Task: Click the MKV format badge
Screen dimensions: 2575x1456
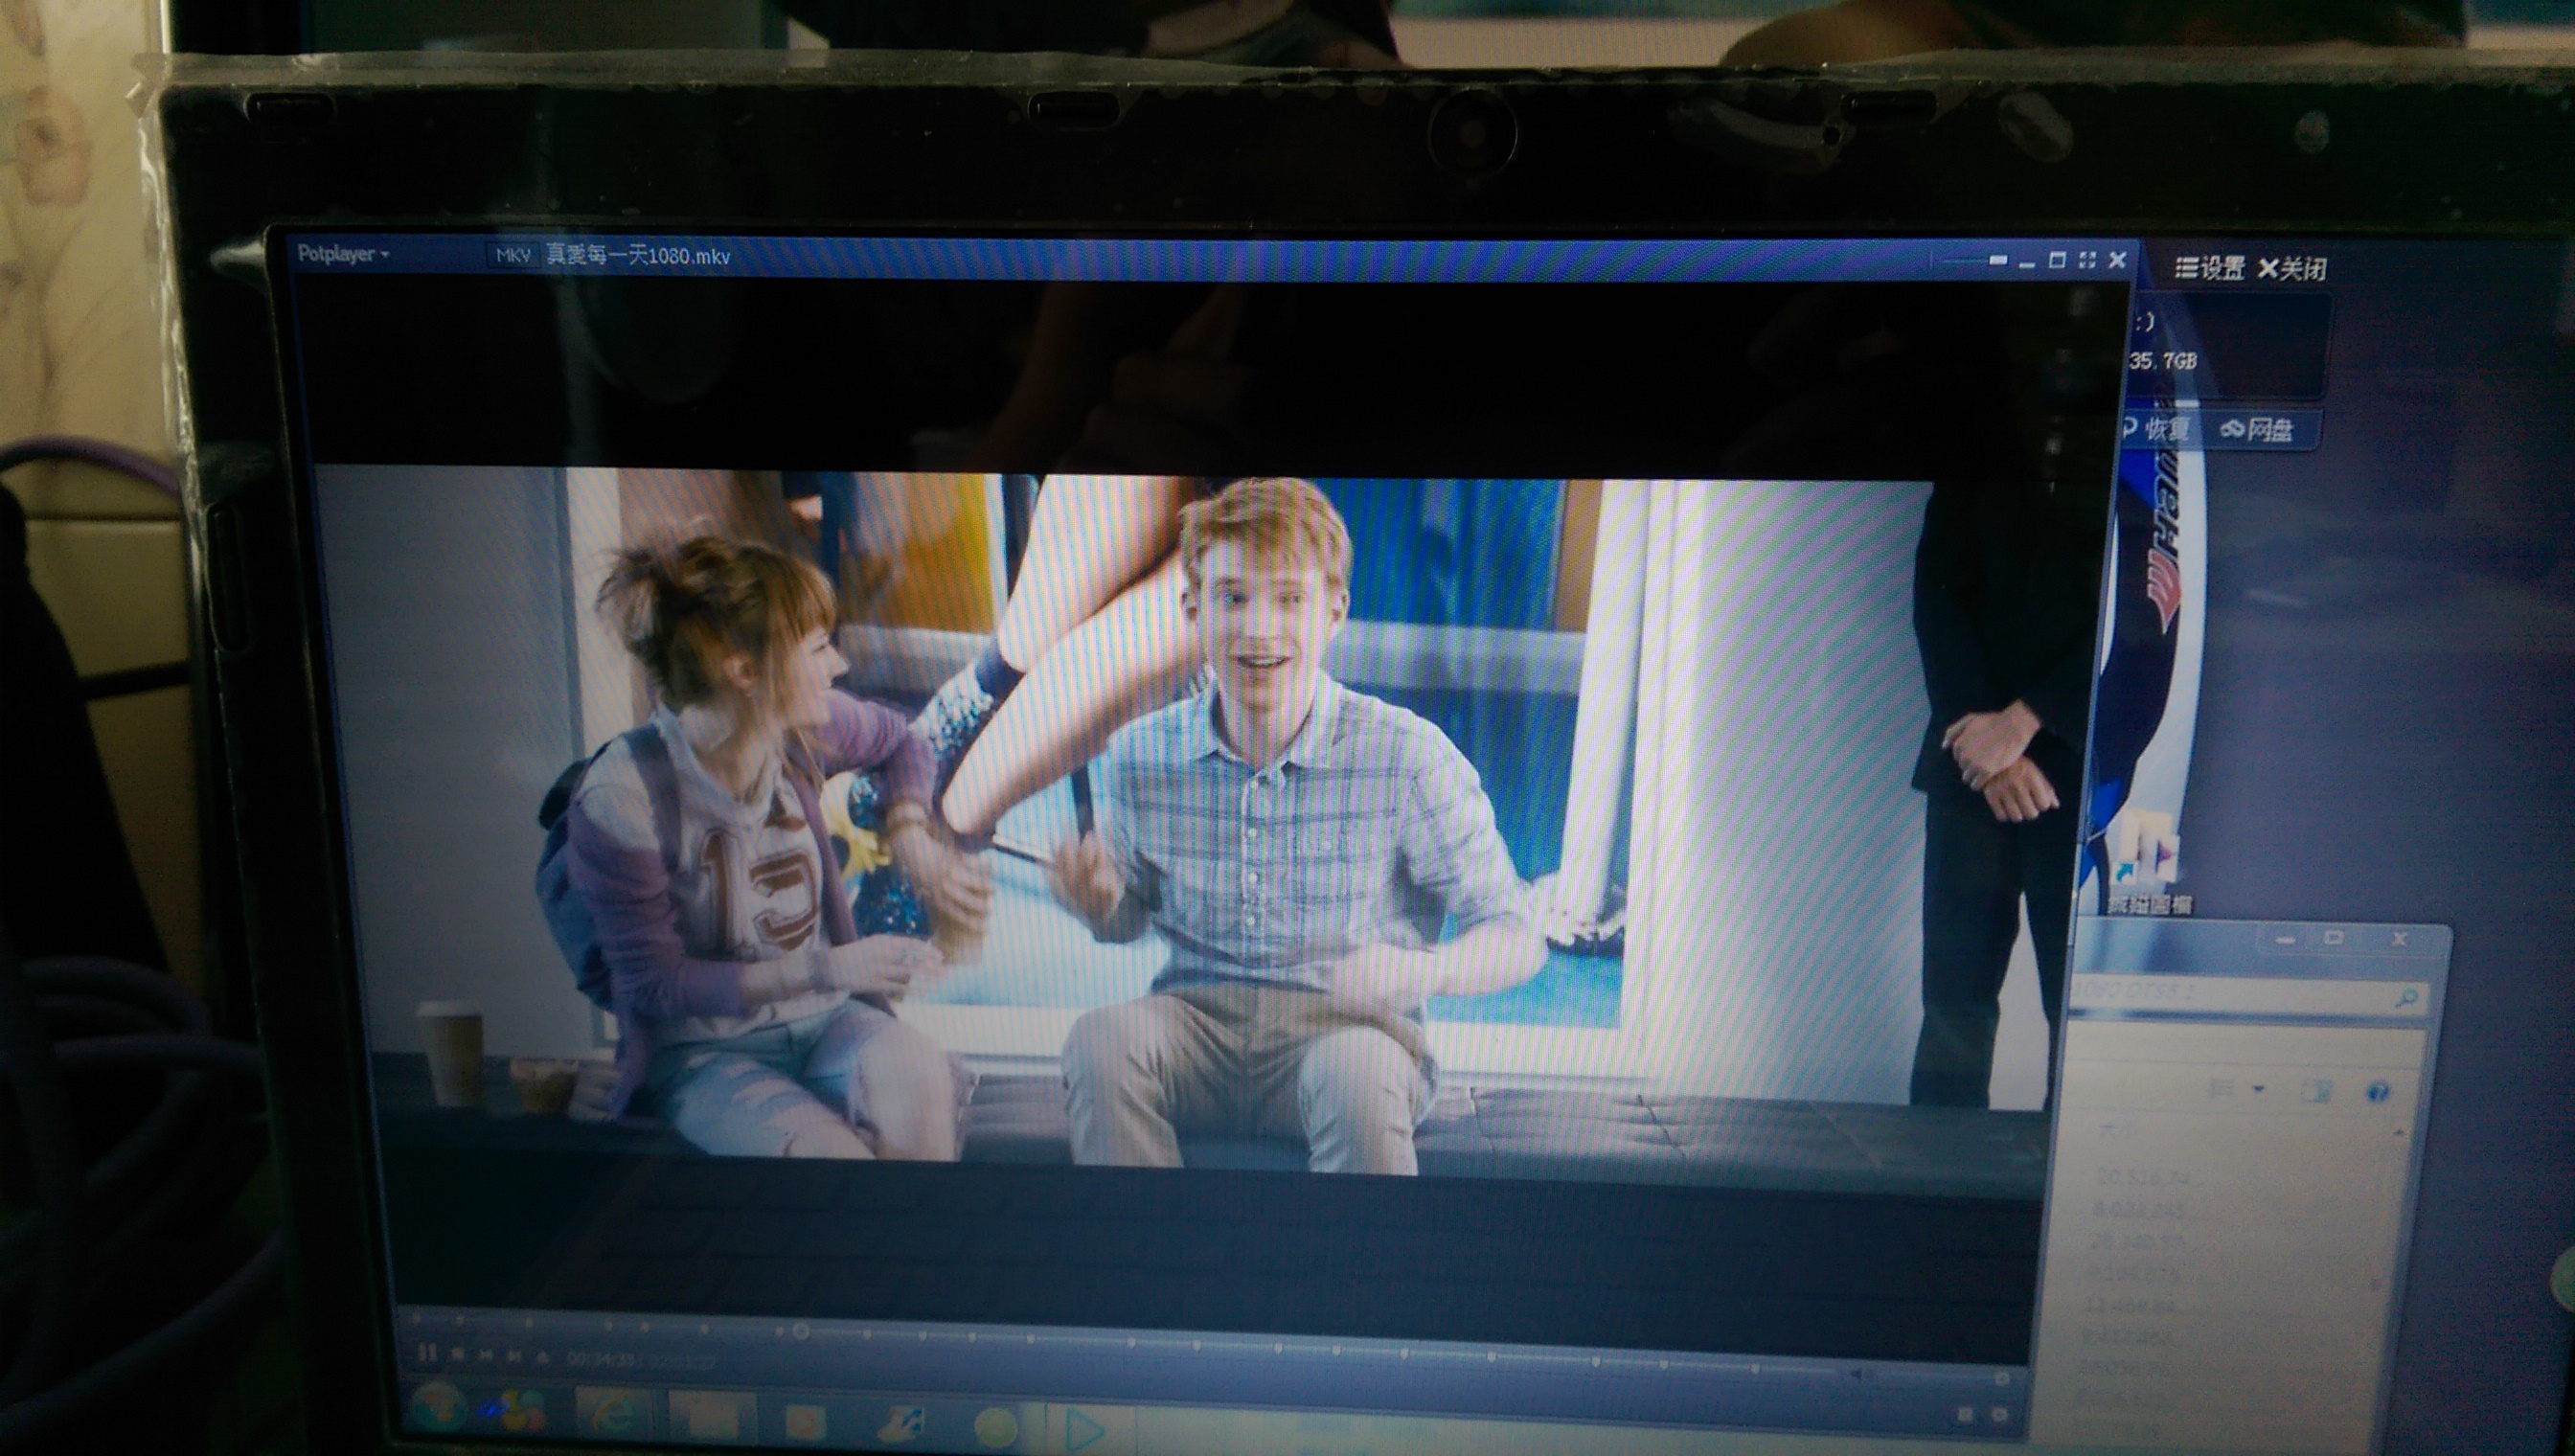Action: pos(513,255)
